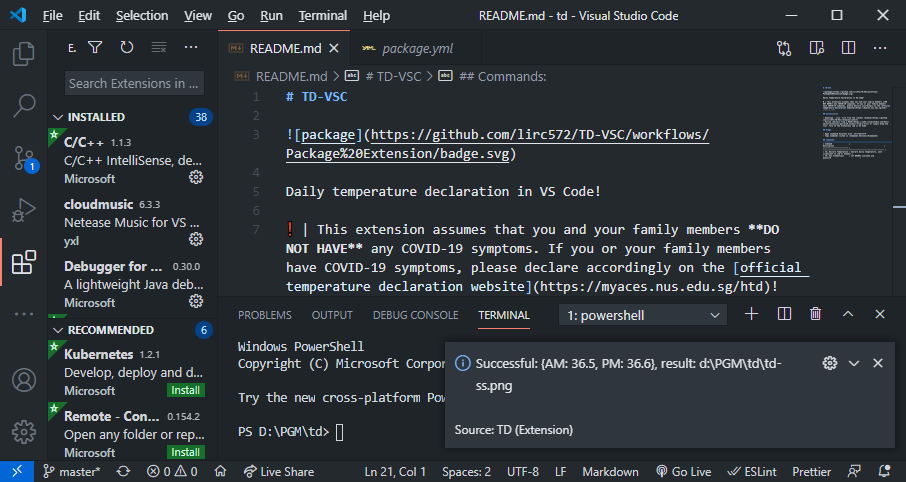Select the Extensions view icon
Screen dimensions: 906x482
click(x=24, y=262)
